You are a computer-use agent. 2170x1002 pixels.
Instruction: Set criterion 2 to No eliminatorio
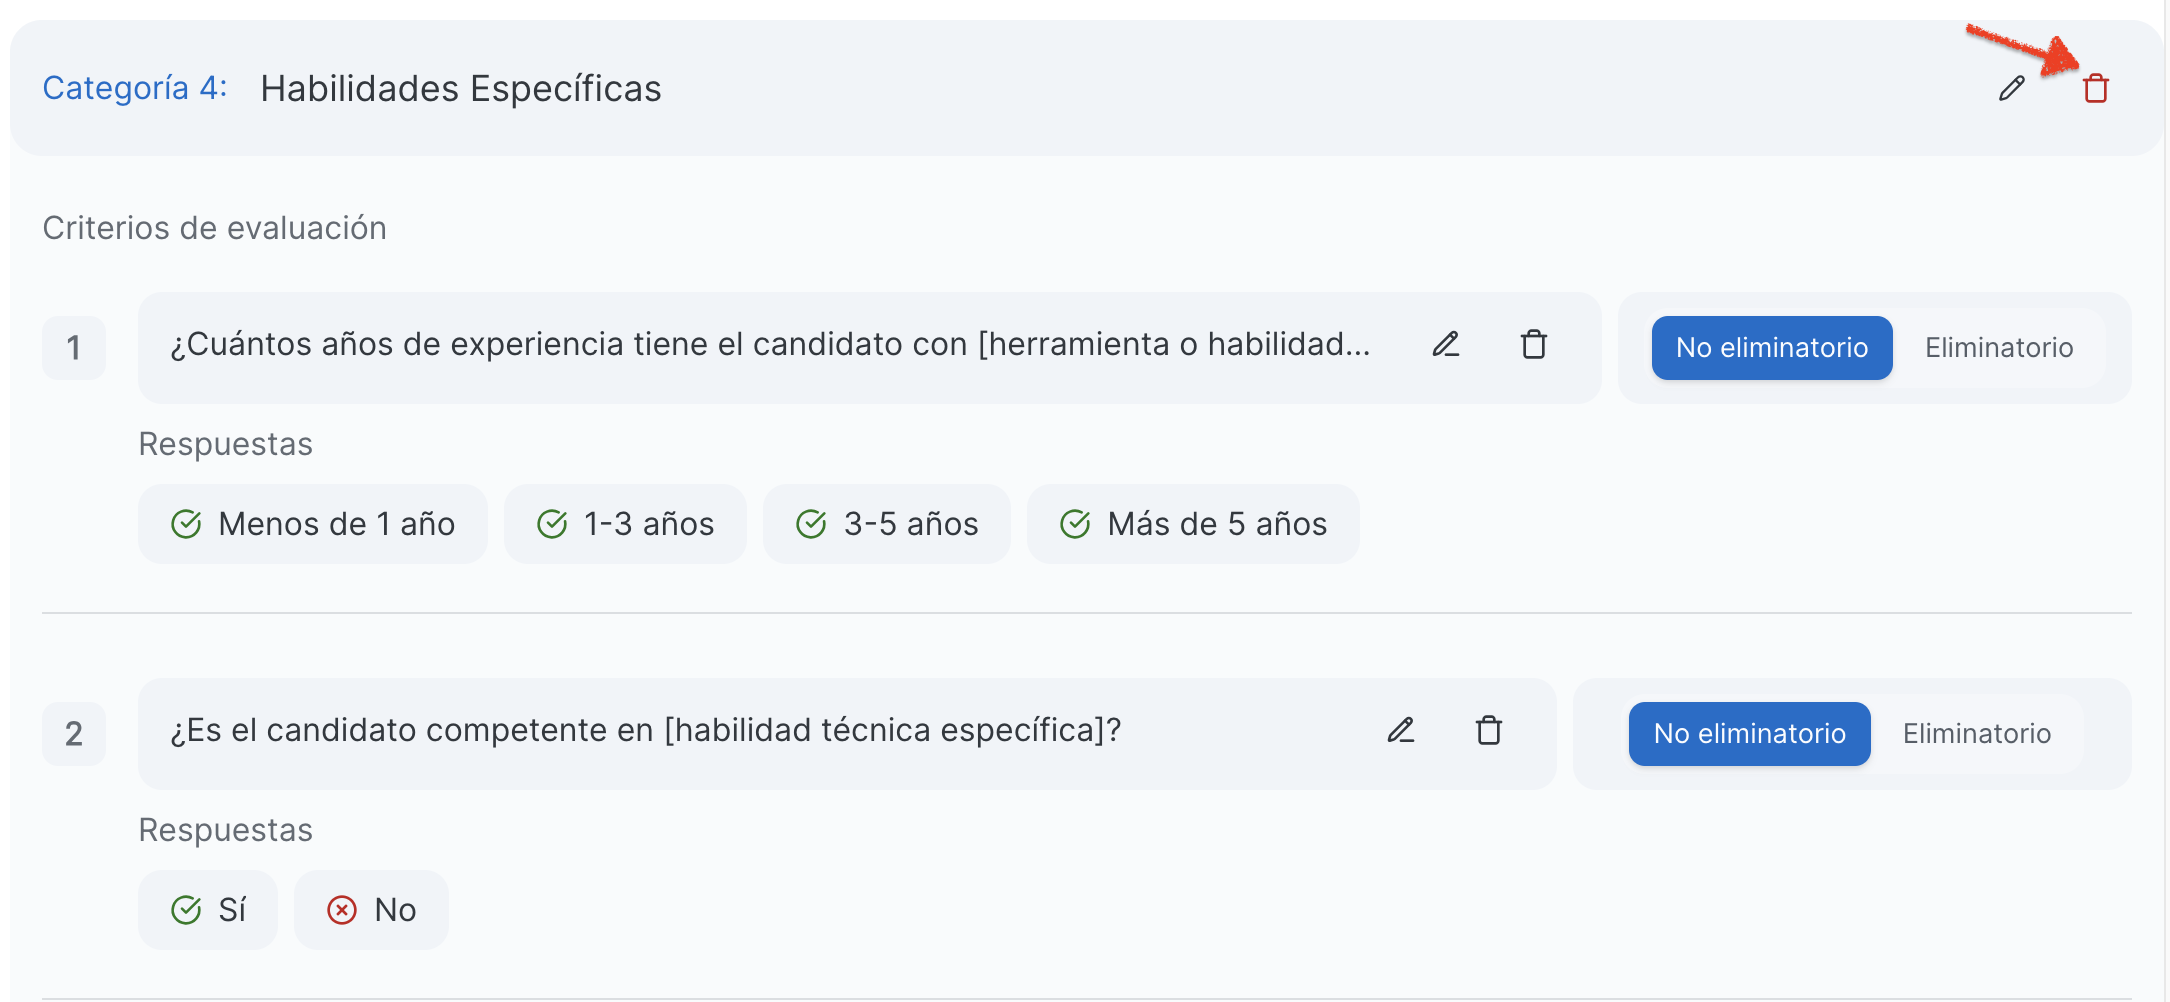click(1749, 734)
